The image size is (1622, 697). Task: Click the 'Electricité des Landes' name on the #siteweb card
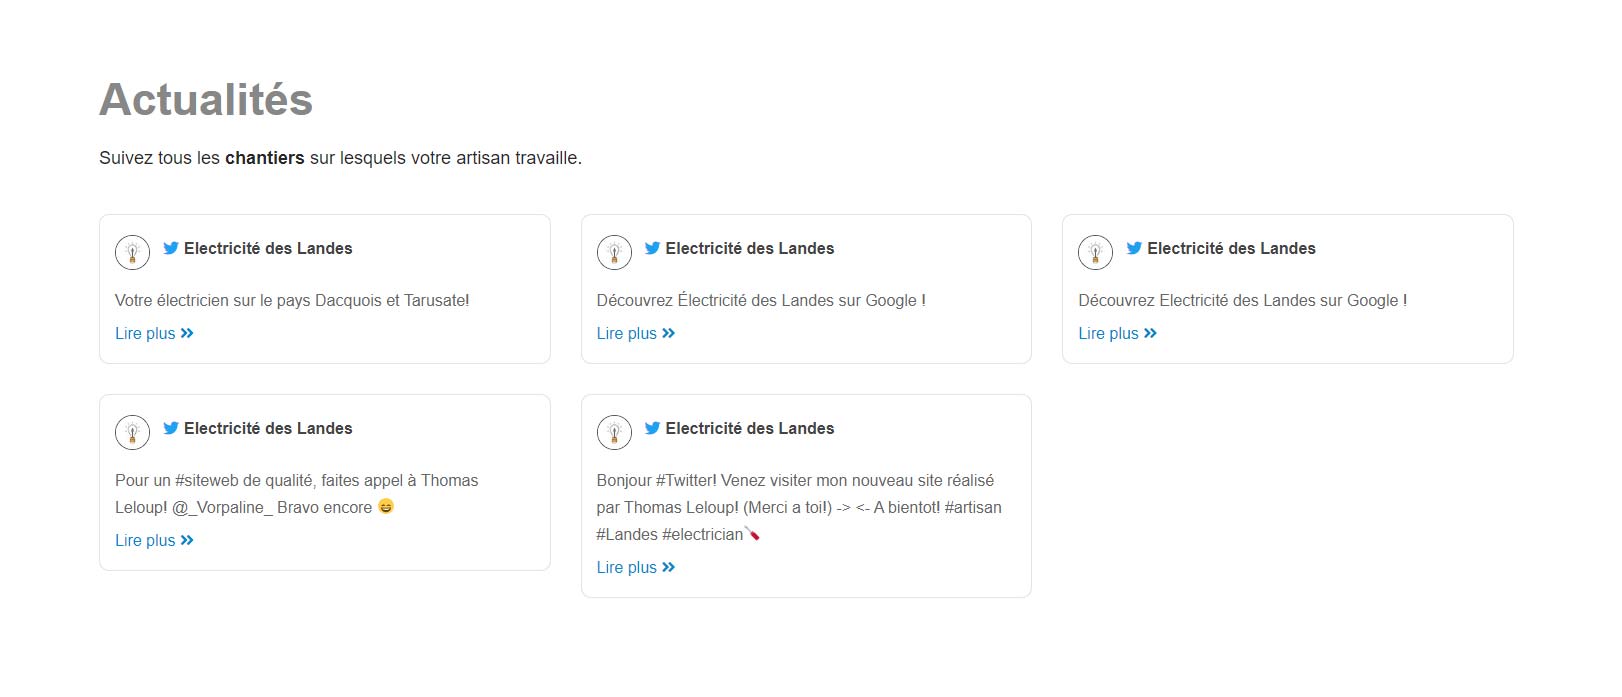pyautogui.click(x=268, y=428)
